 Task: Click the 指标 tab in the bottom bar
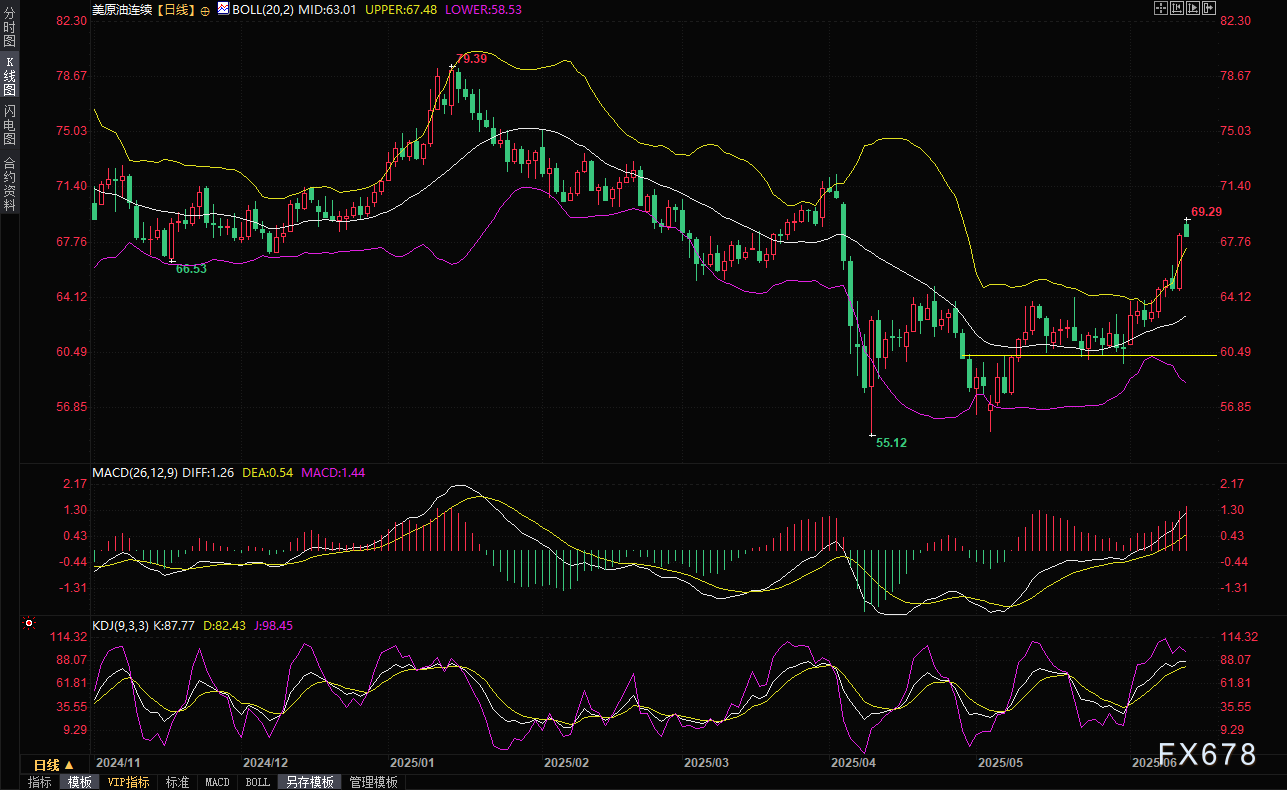click(40, 782)
